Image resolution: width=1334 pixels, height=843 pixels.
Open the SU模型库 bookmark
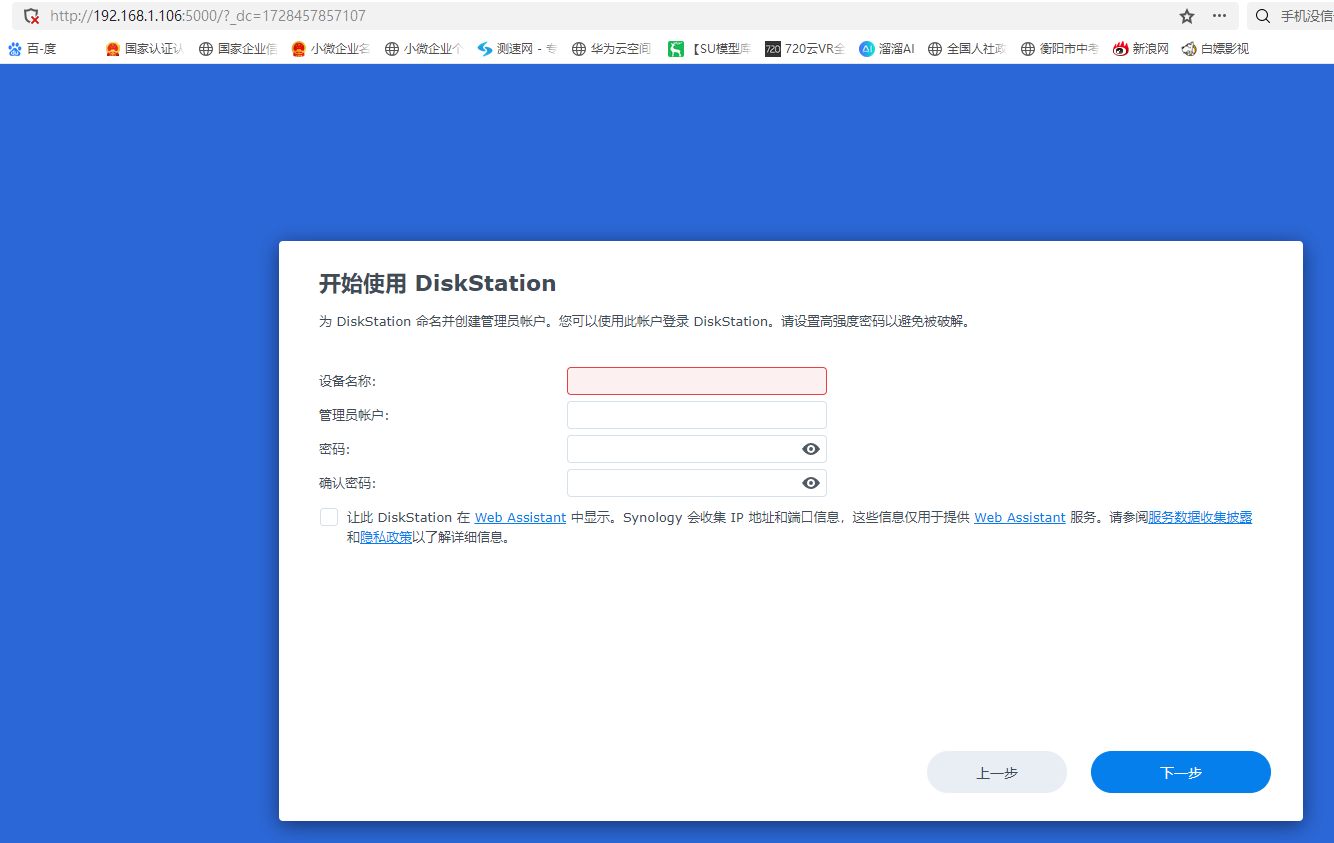(709, 48)
